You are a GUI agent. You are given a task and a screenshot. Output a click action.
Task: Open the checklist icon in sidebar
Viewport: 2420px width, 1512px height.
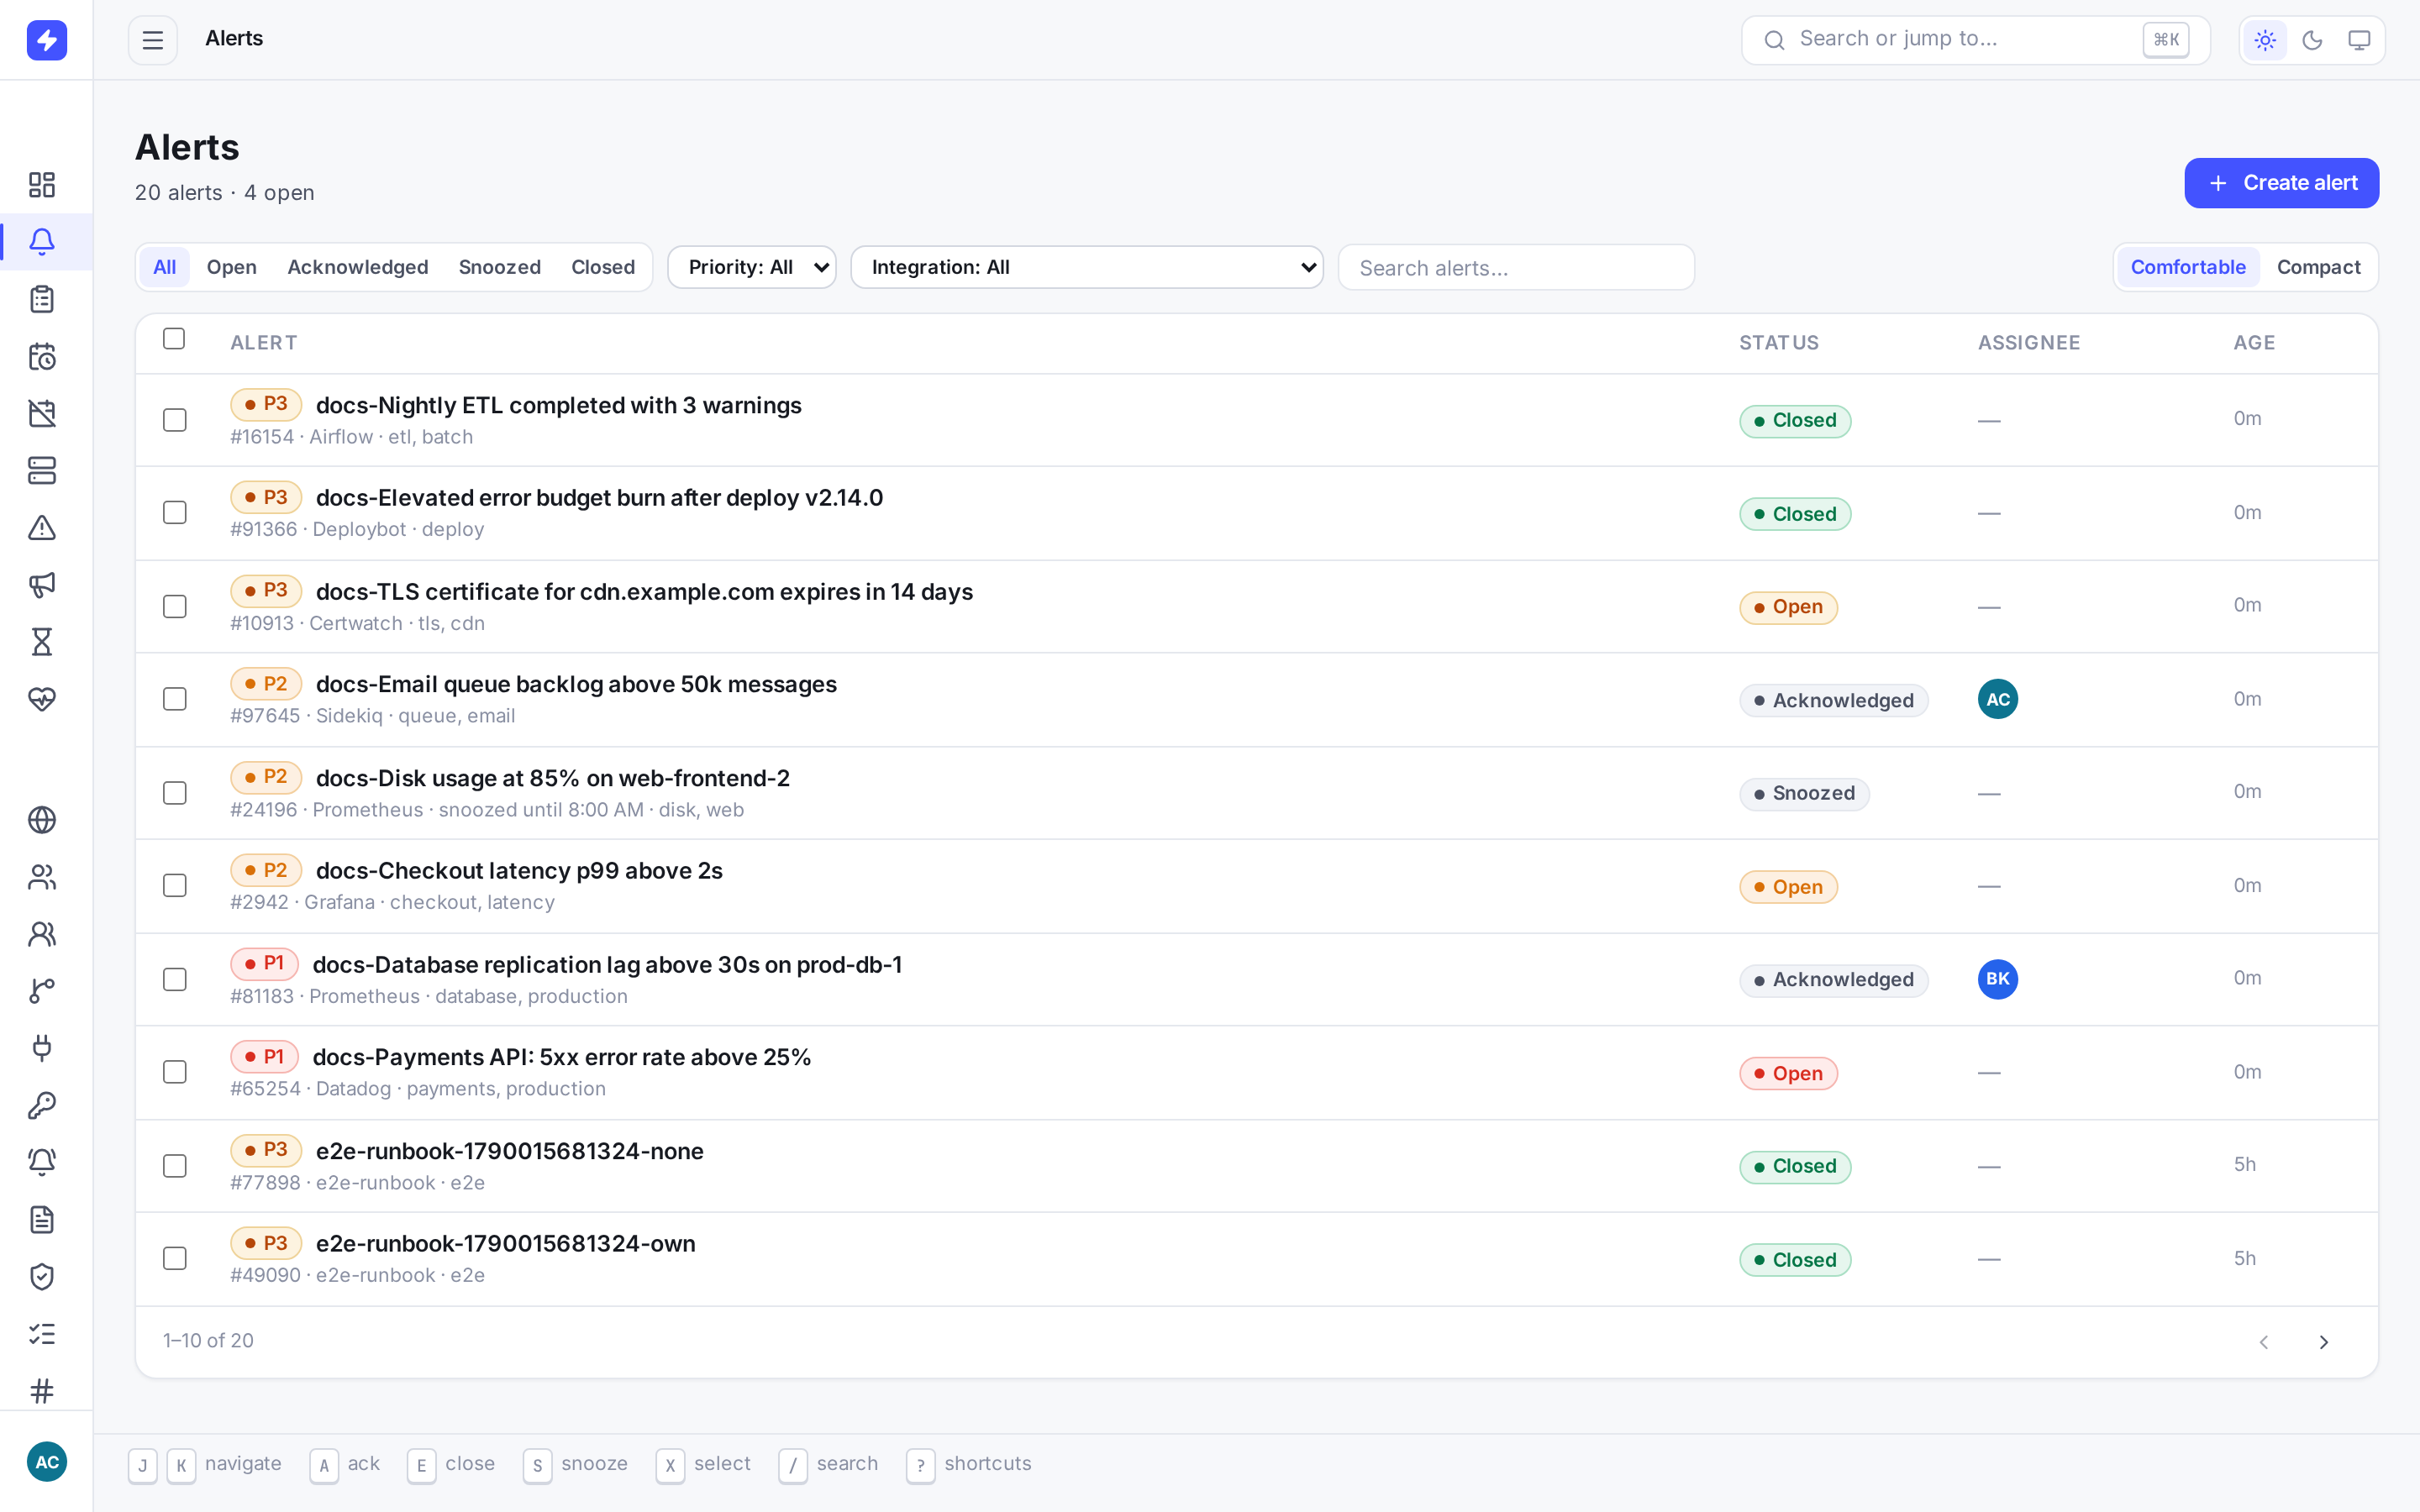(42, 1334)
